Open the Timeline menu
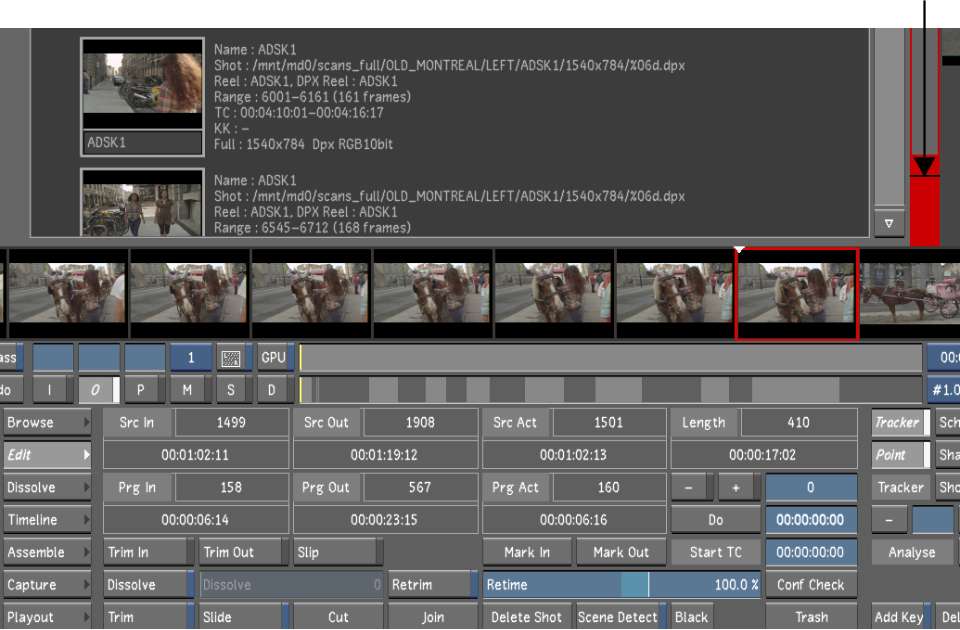Viewport: 960px width, 630px height. [x=47, y=520]
